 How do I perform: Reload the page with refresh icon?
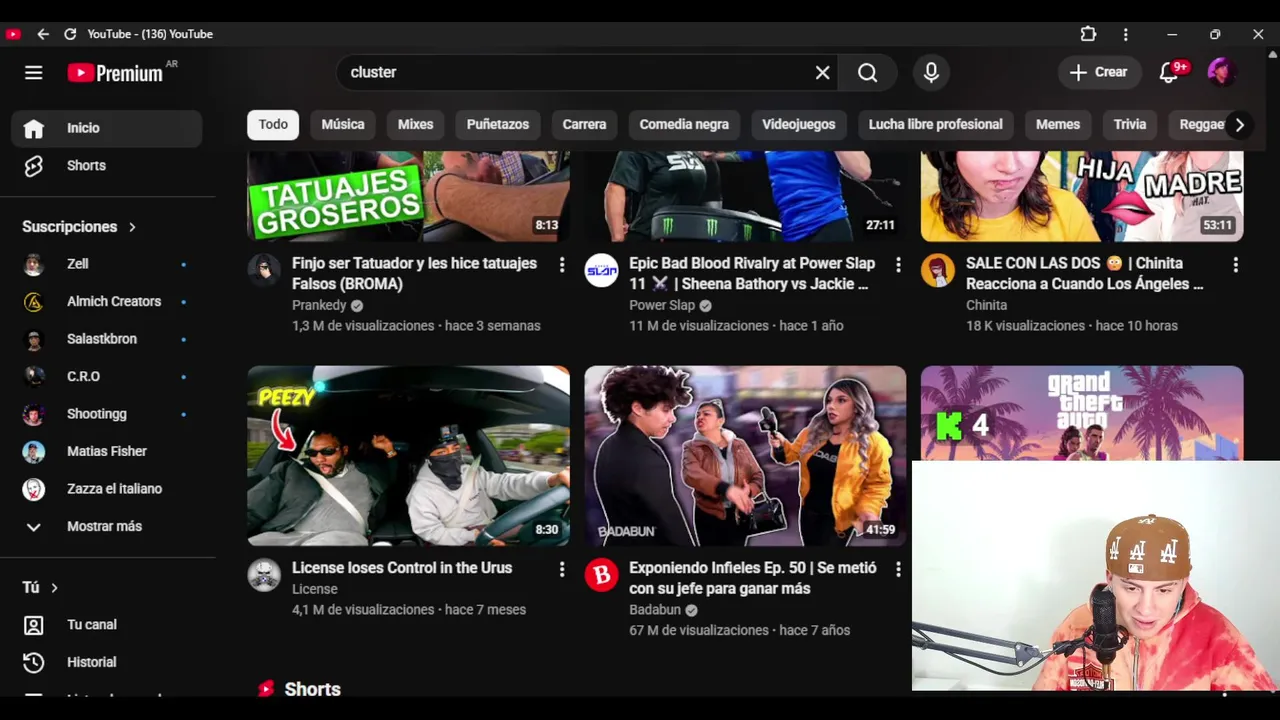[70, 34]
